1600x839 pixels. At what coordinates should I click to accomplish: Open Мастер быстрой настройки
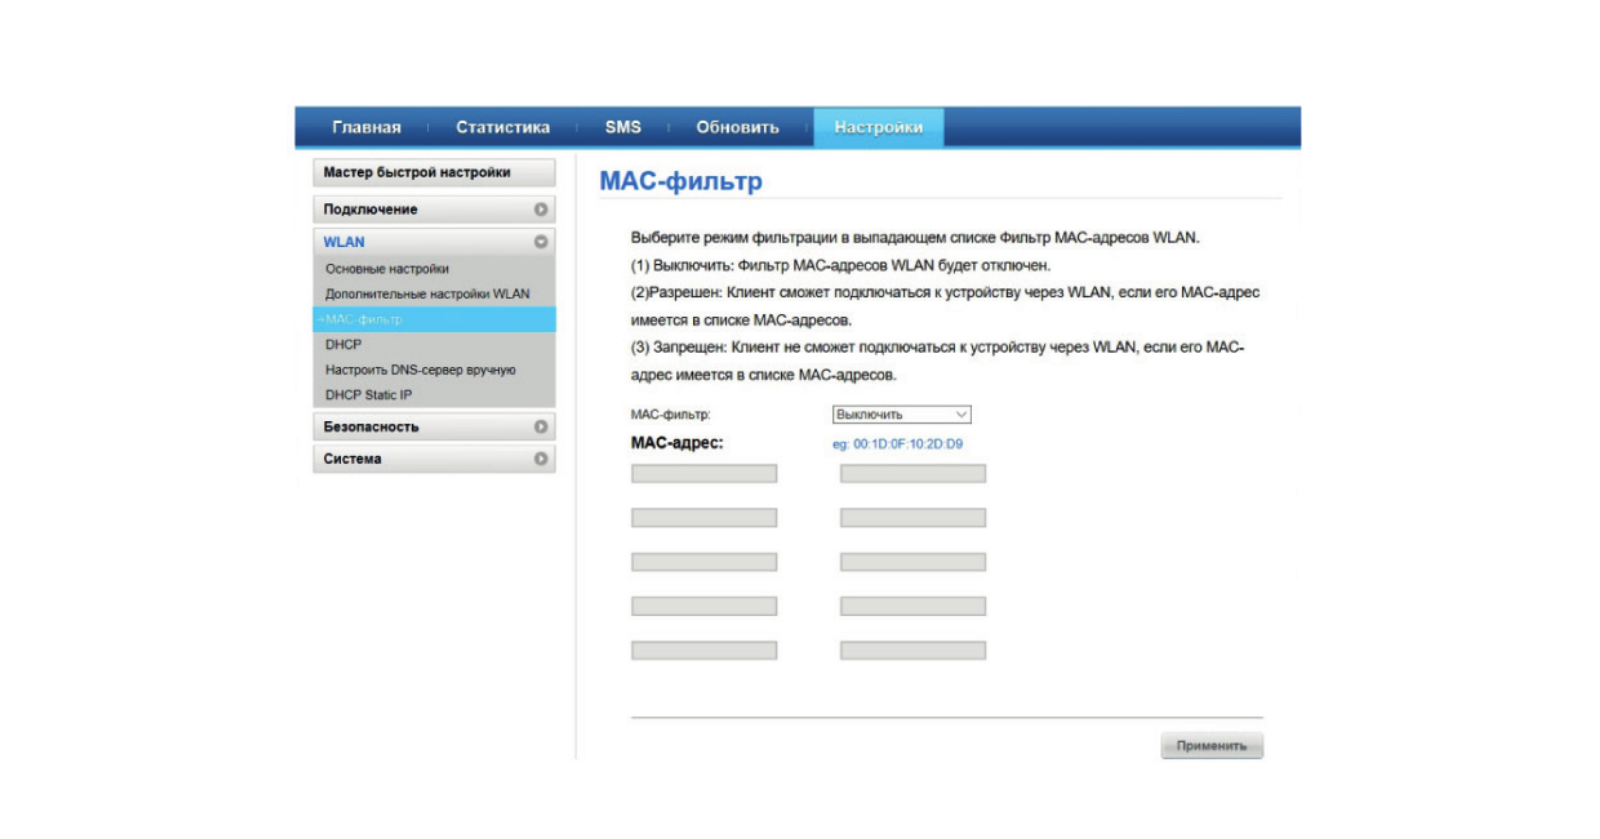coord(434,172)
